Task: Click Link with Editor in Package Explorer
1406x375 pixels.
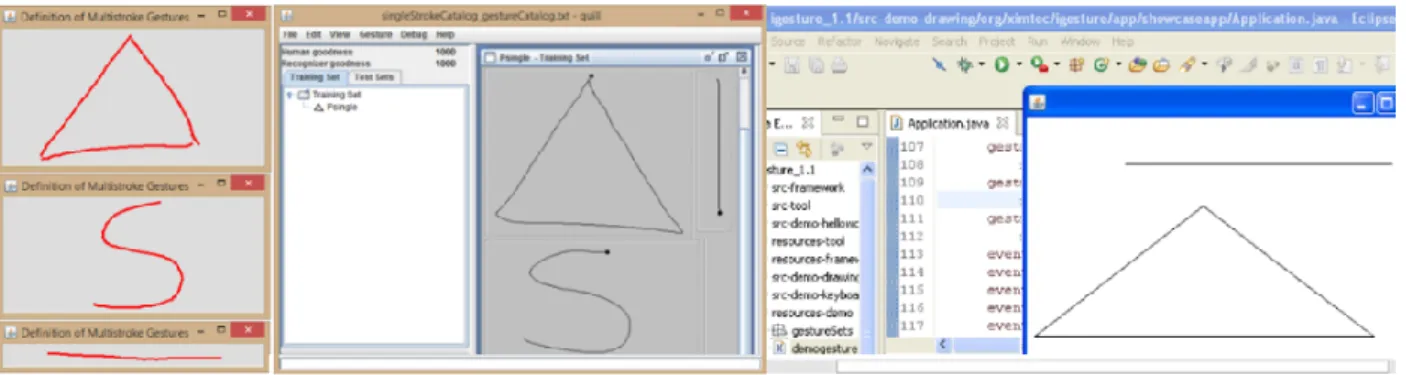Action: tap(805, 149)
